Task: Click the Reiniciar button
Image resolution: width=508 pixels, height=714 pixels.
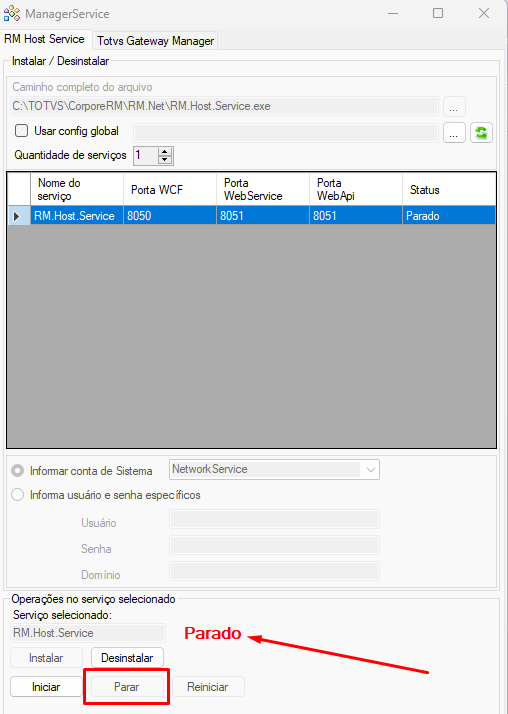Action: click(x=208, y=687)
